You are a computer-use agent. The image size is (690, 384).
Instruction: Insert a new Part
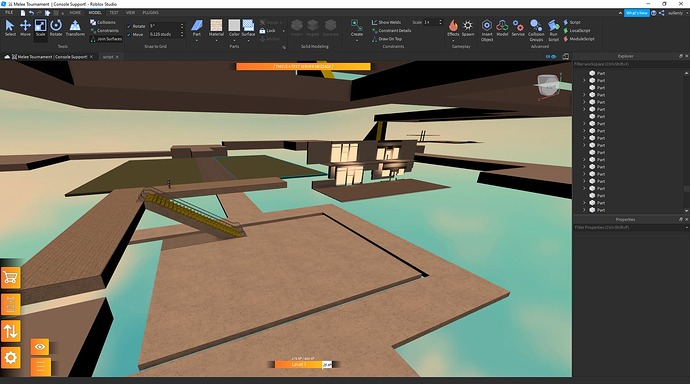pyautogui.click(x=197, y=28)
